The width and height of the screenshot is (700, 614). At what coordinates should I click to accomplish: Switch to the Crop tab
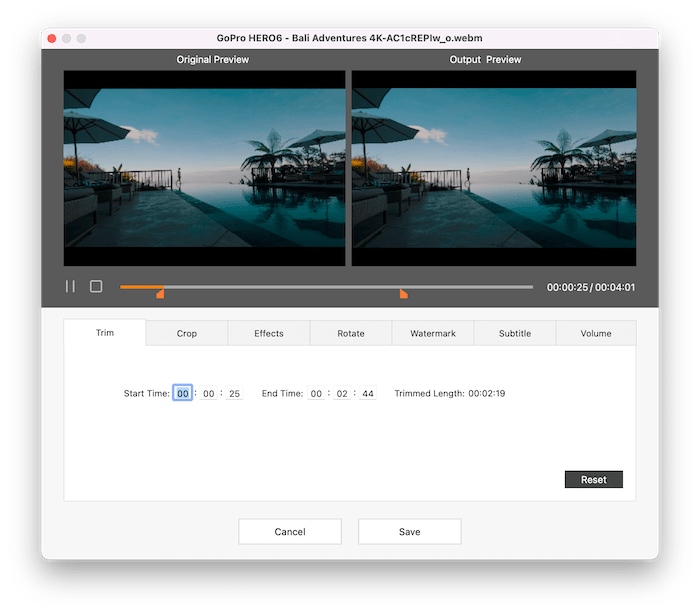(187, 333)
